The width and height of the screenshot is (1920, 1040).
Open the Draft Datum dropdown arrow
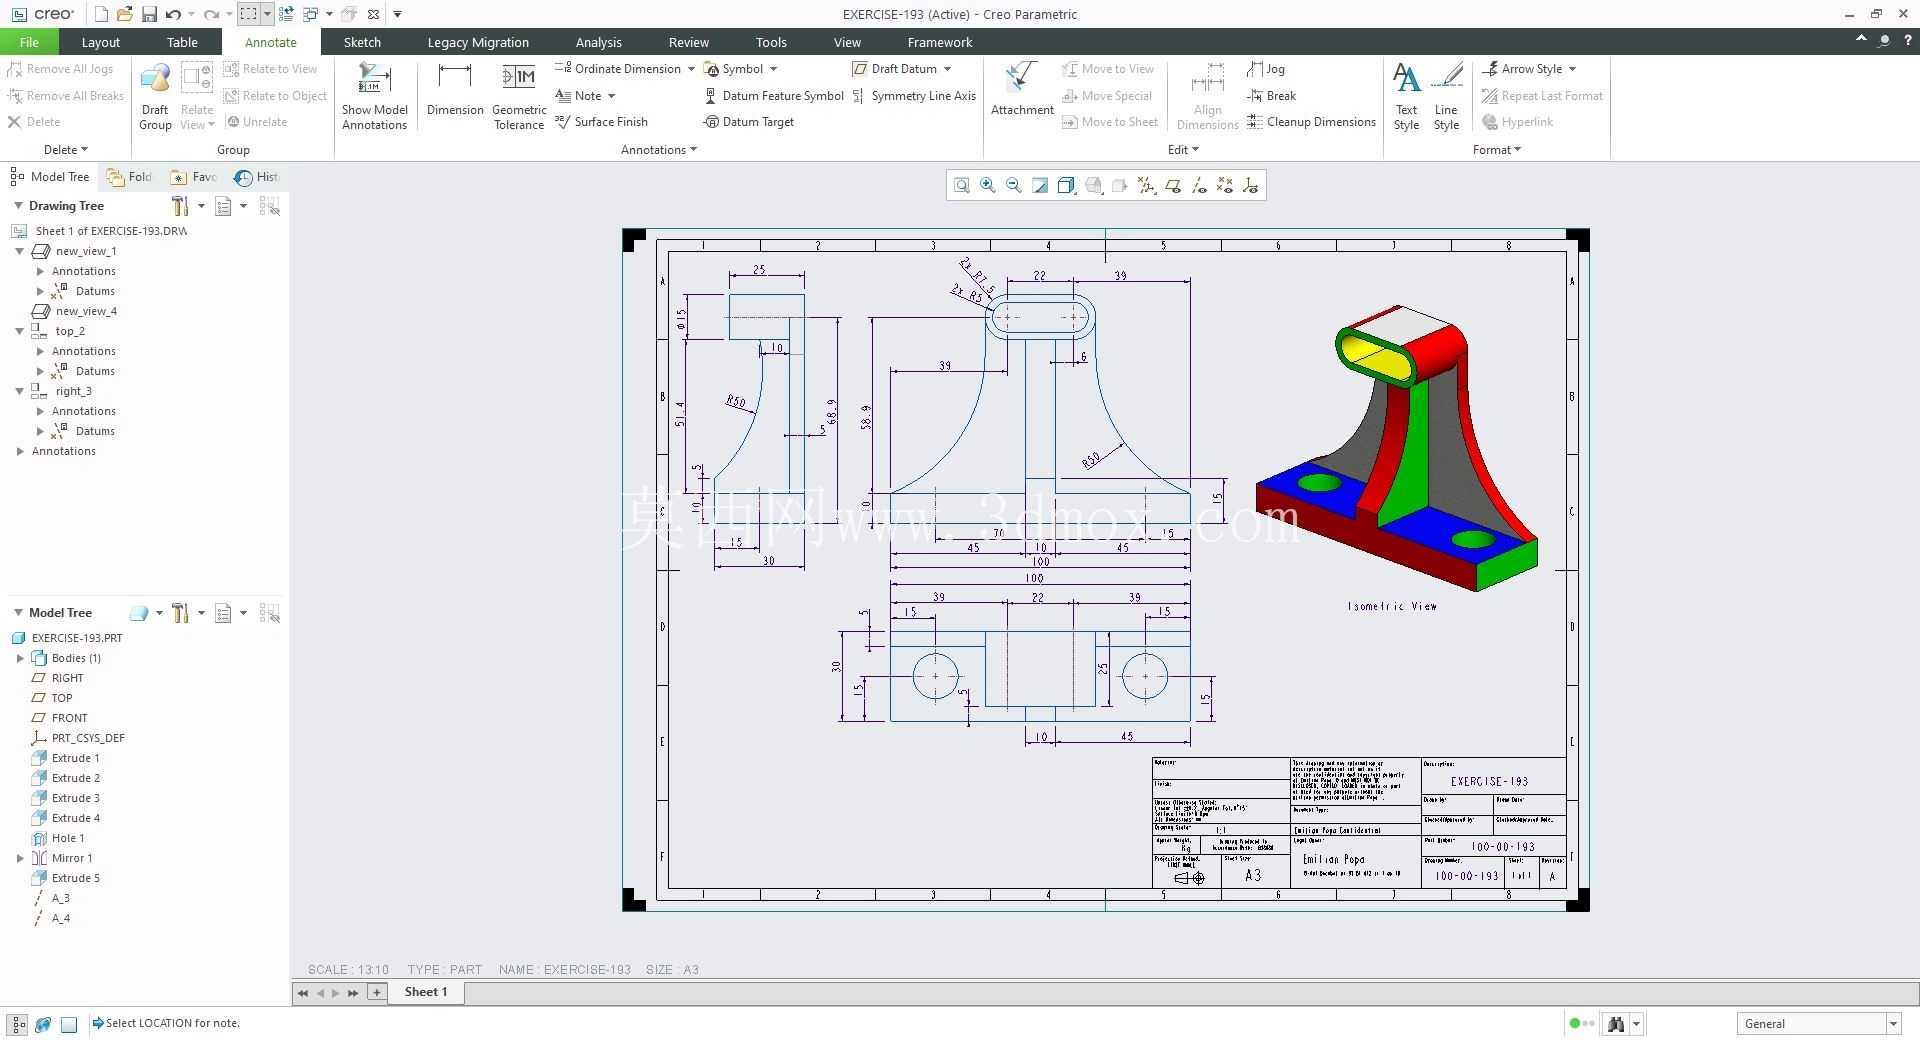(947, 69)
